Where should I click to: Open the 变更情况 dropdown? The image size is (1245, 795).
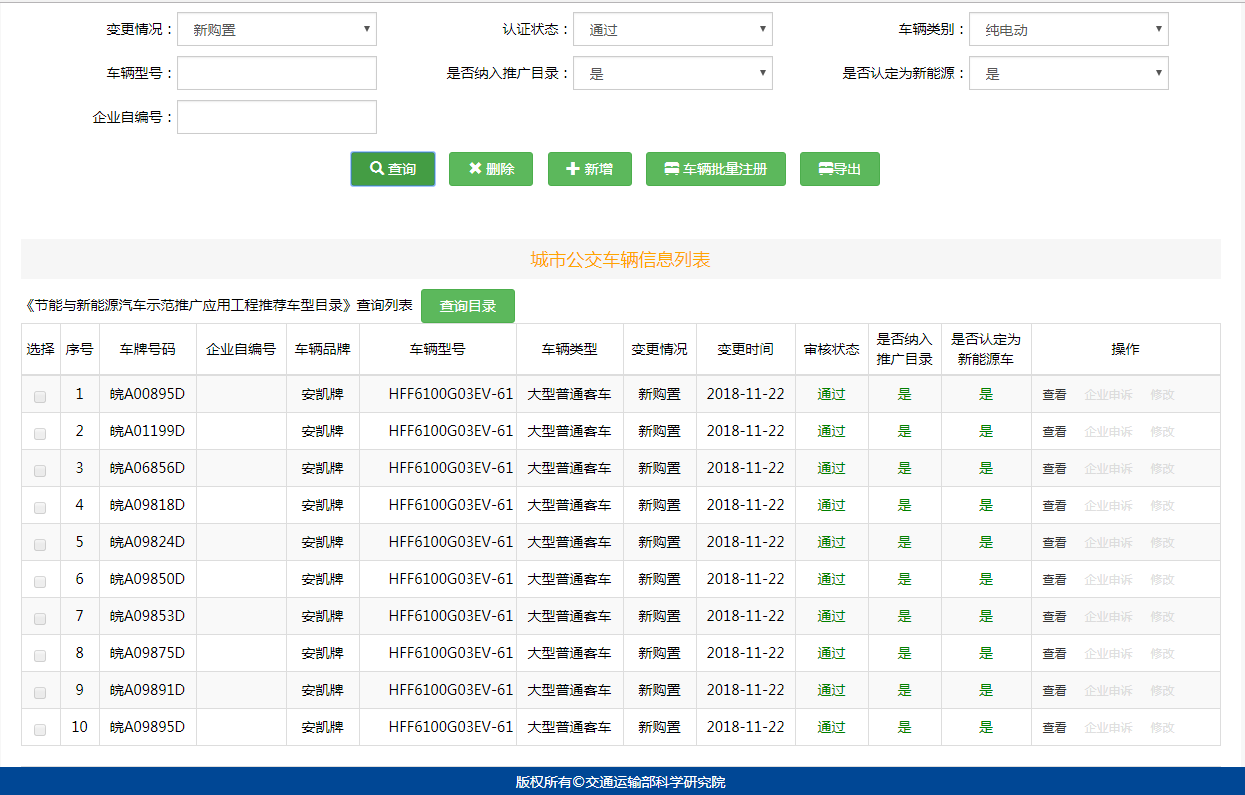(277, 30)
